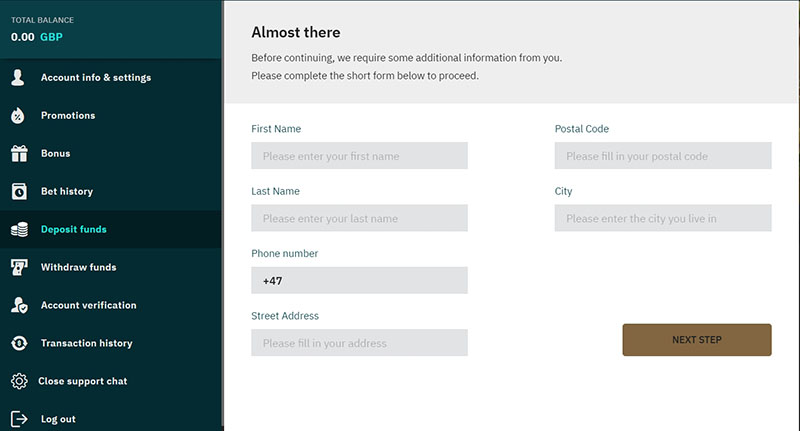Click the Bet history clock icon
800x431 pixels.
[x=19, y=191]
